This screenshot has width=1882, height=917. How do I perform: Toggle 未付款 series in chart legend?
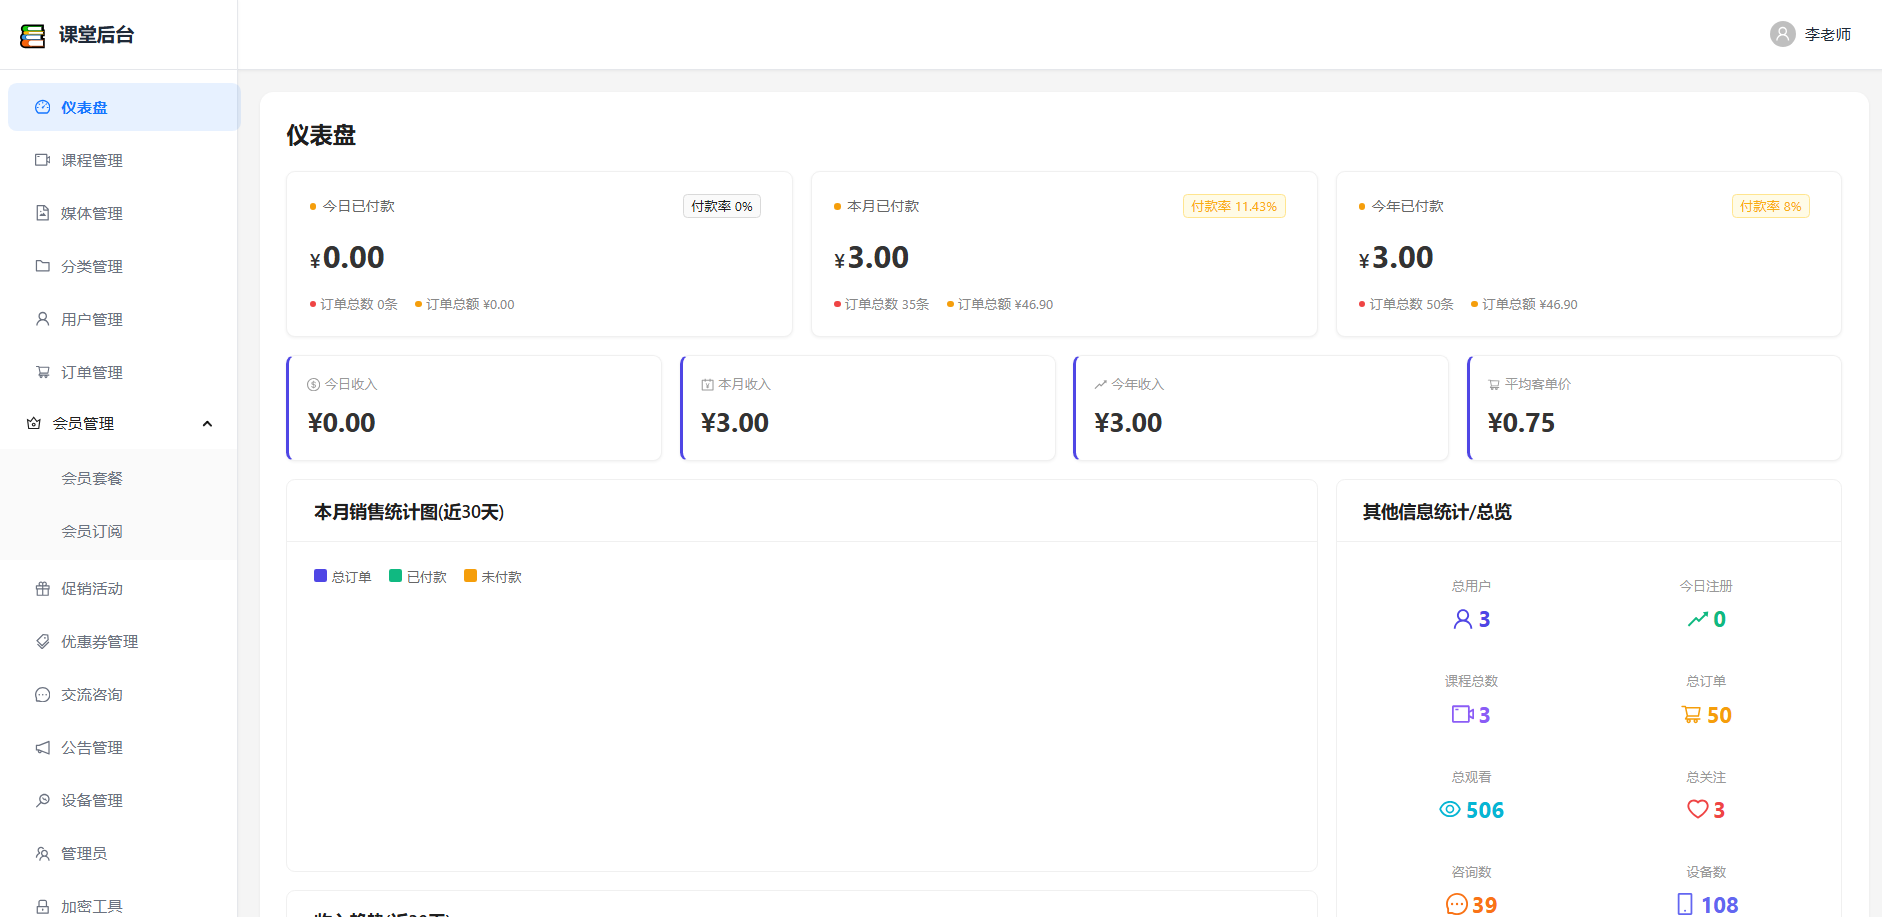[x=492, y=577]
